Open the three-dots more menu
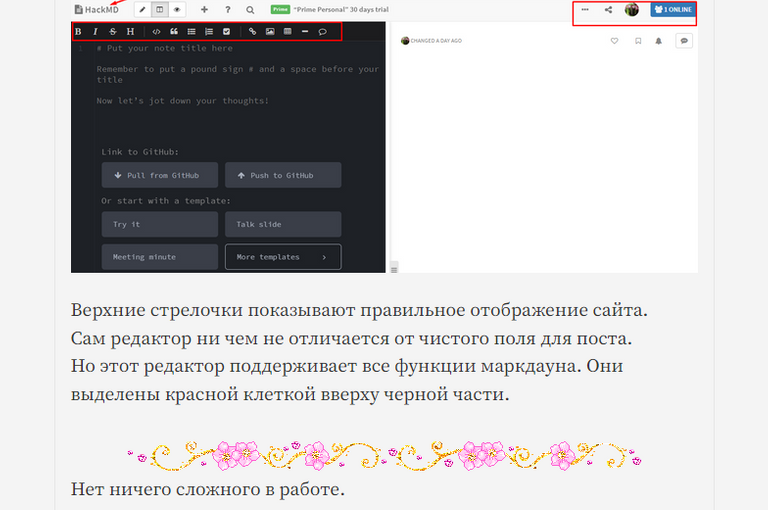Viewport: 768px width, 510px height. point(585,9)
